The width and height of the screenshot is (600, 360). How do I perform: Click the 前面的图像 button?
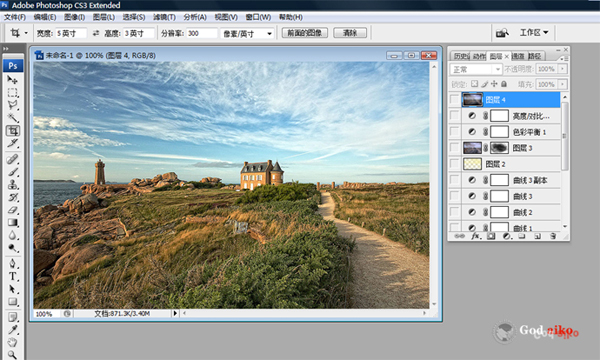305,33
